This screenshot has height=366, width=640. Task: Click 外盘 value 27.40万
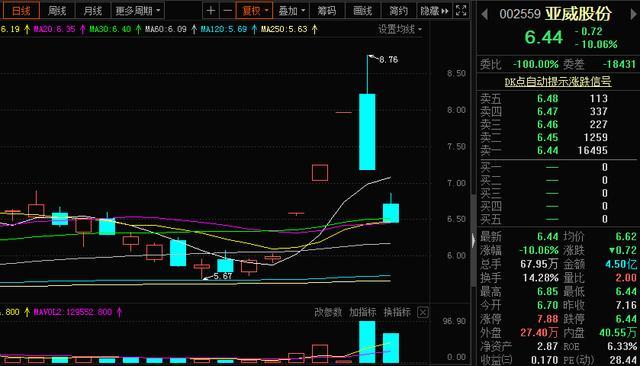pos(539,333)
